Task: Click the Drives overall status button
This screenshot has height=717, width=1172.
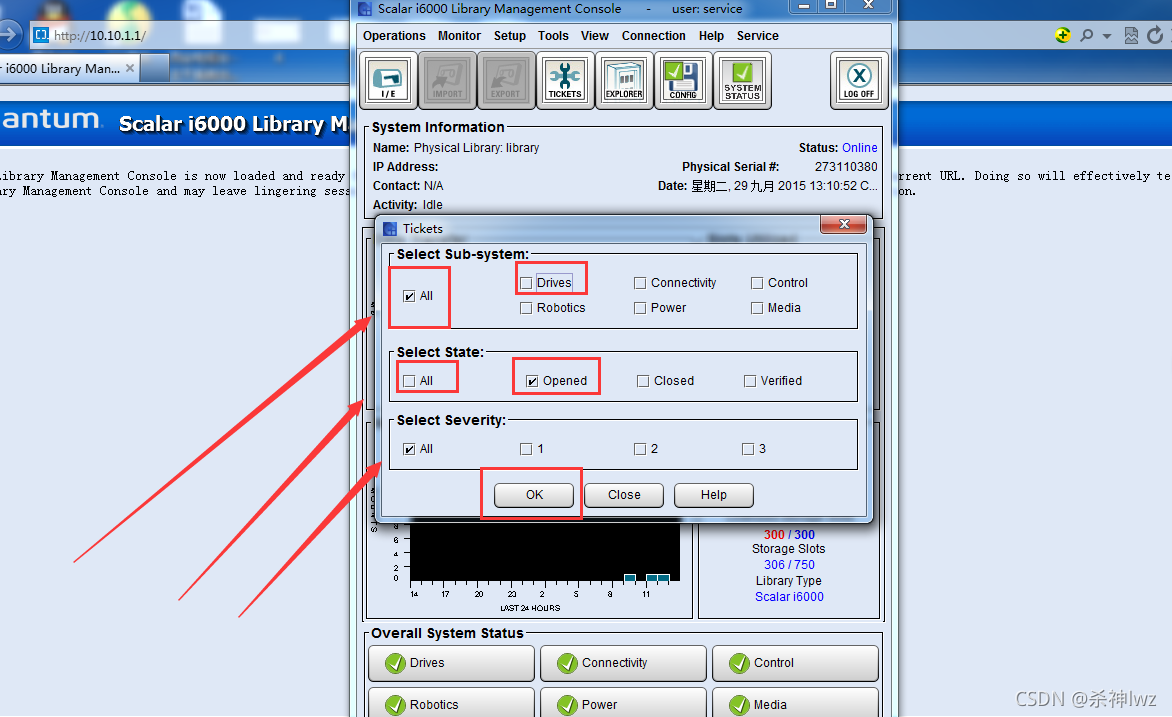Action: pos(451,663)
